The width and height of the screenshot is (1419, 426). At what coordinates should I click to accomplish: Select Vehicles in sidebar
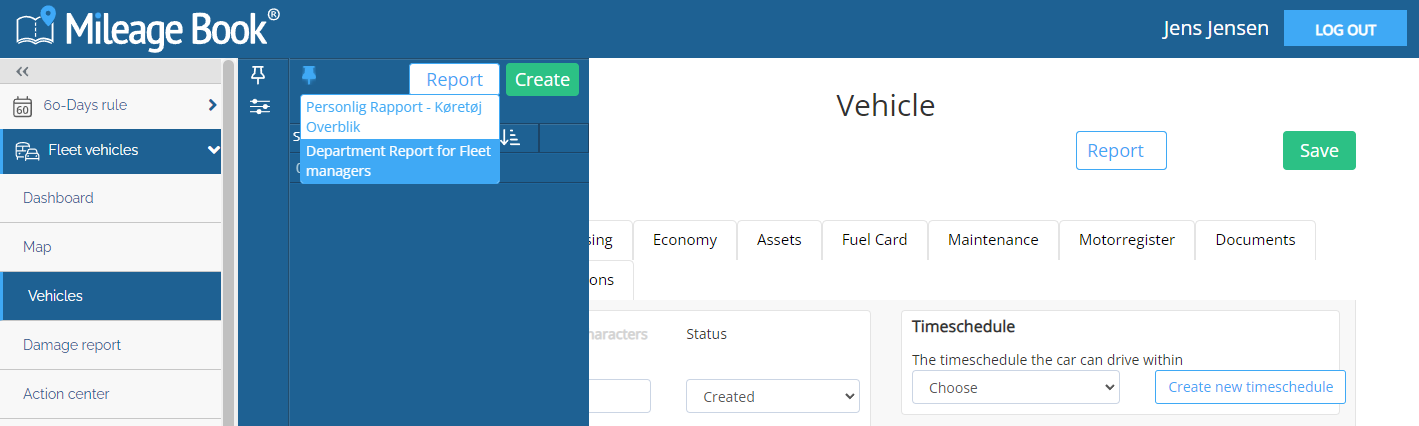(110, 296)
